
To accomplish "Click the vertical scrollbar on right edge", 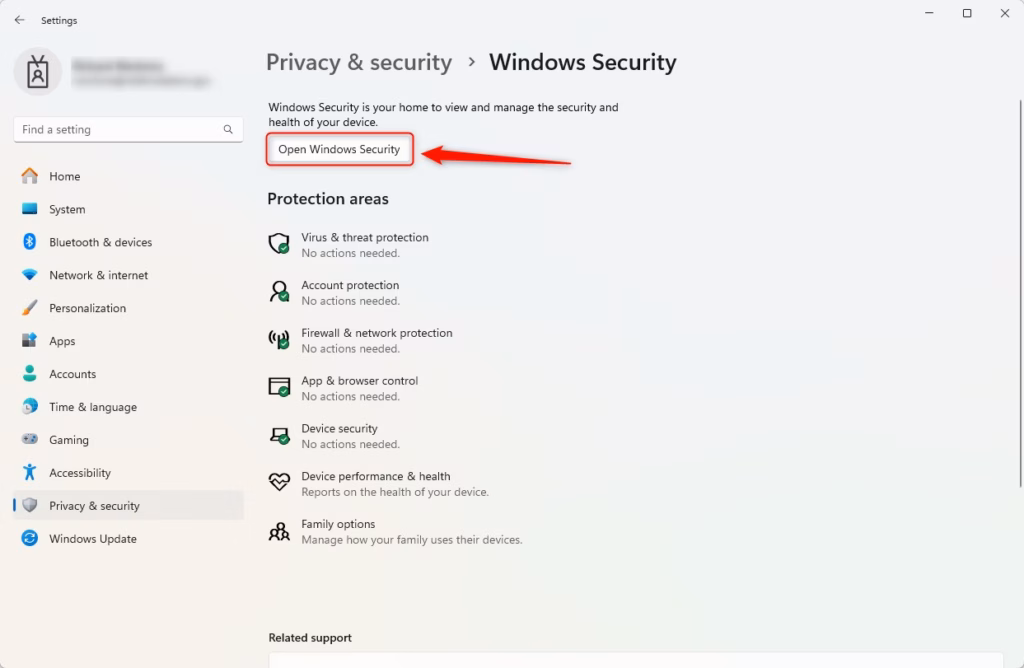I will [1020, 293].
